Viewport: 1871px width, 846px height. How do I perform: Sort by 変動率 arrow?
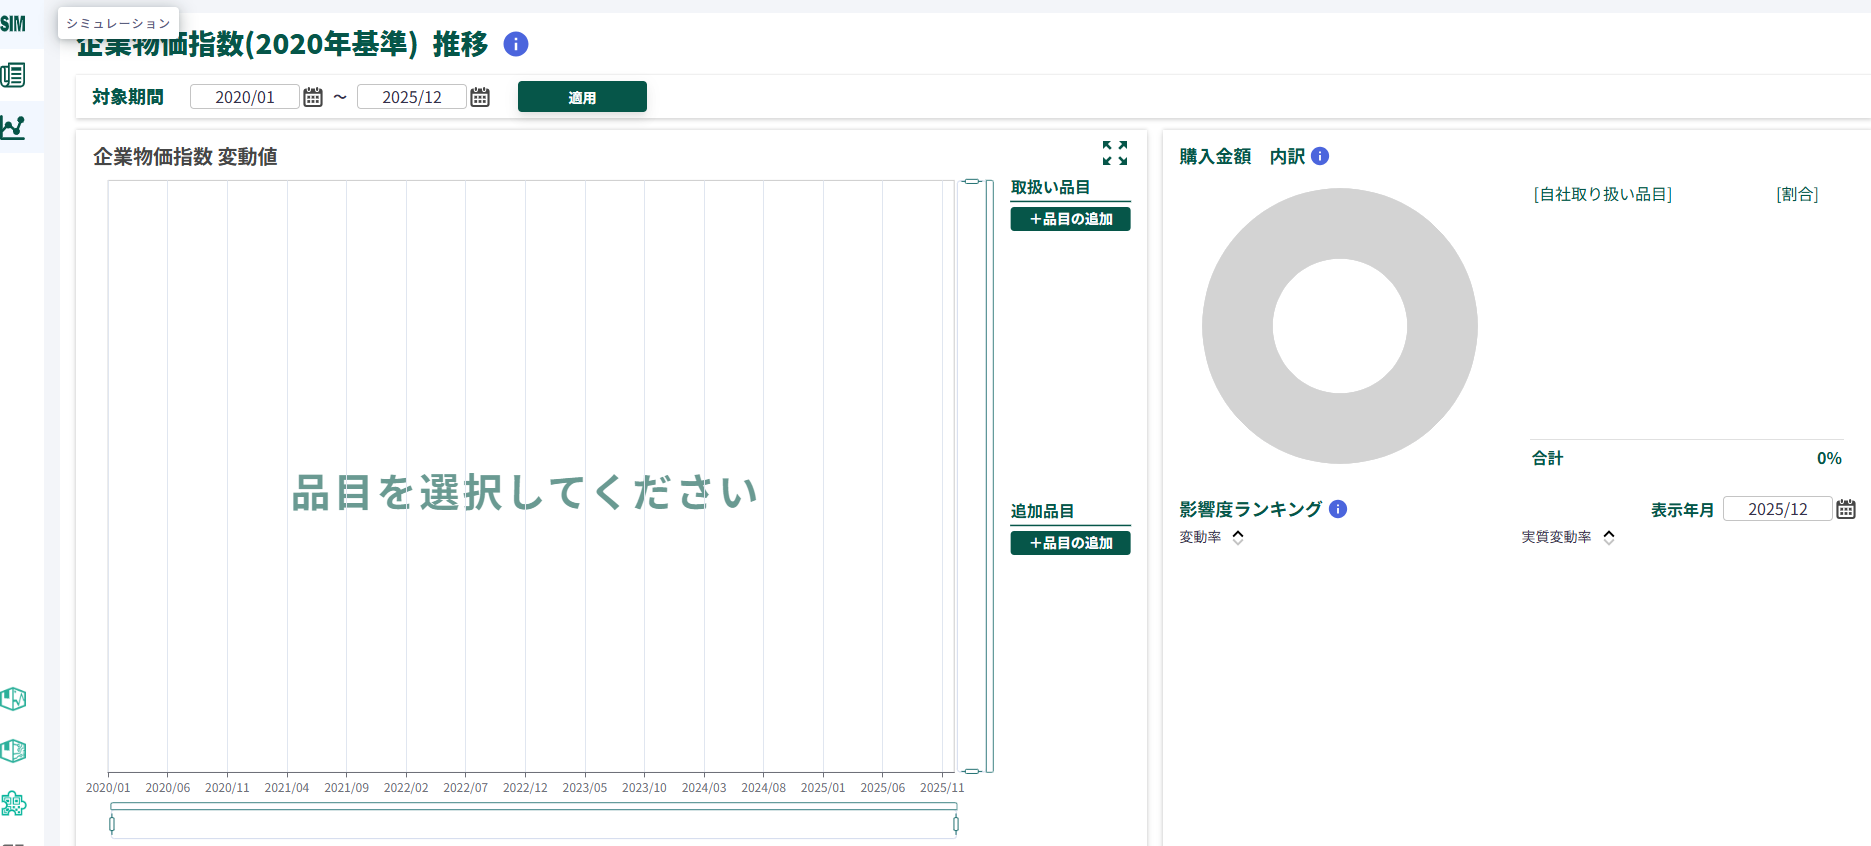click(1238, 537)
